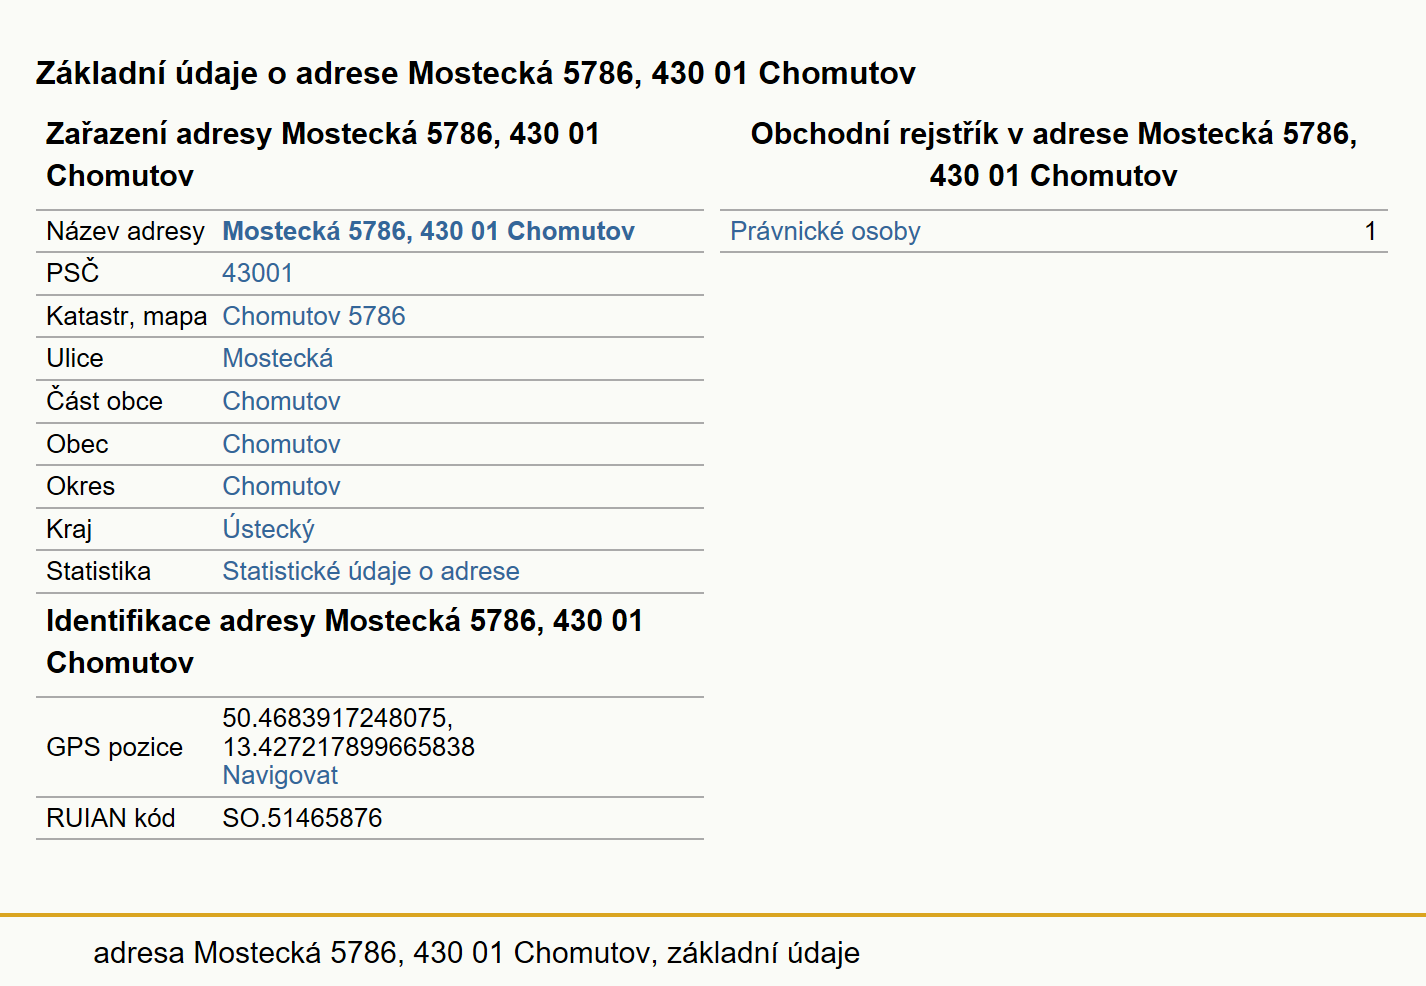The width and height of the screenshot is (1426, 986).
Task: Open the Ústecký region link
Action: (x=268, y=529)
